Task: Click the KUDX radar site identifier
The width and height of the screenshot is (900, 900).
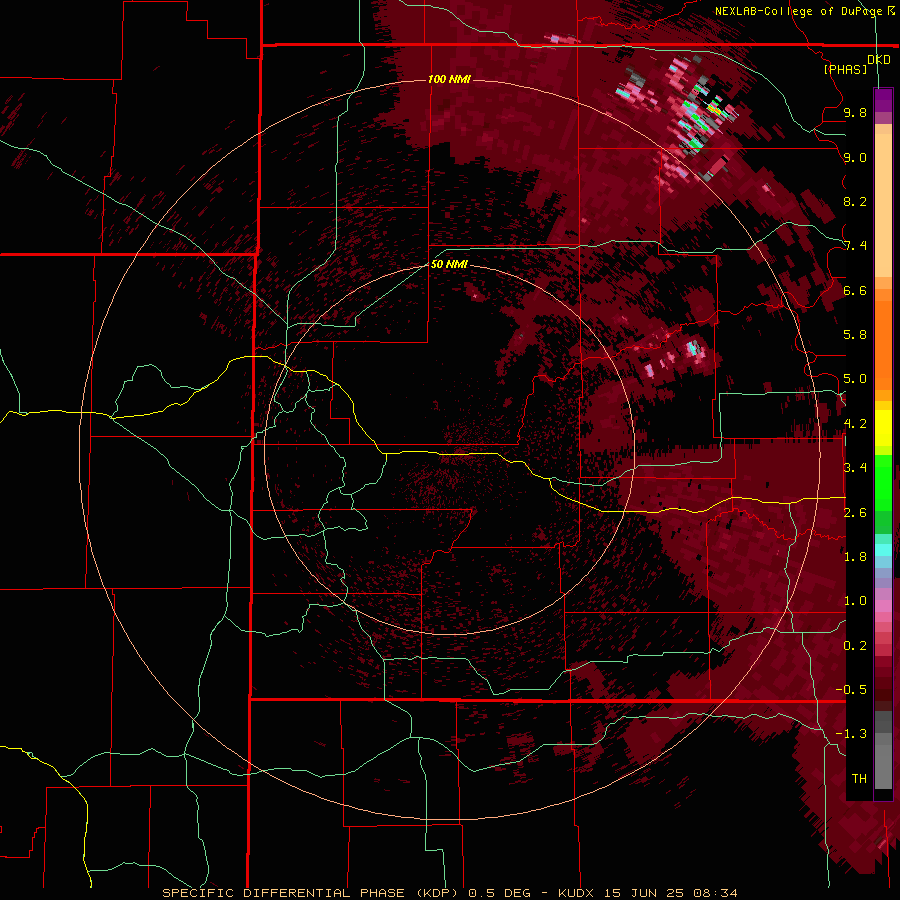Action: tap(577, 893)
